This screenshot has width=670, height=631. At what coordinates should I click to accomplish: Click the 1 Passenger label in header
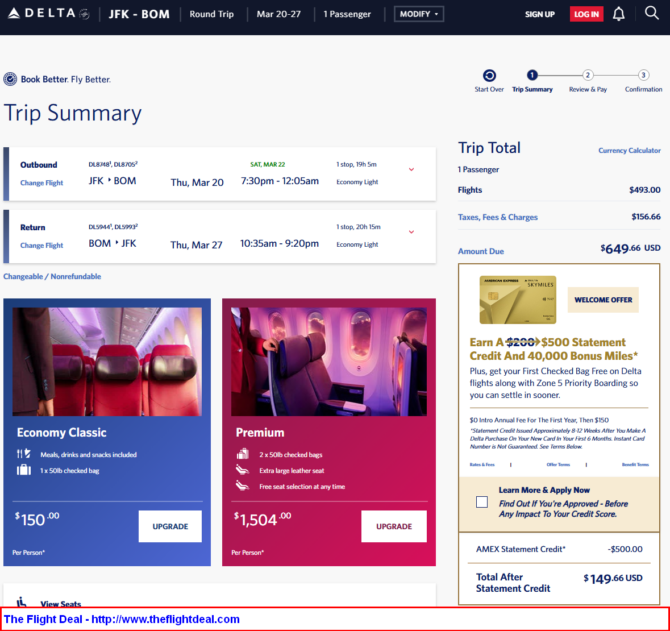[x=347, y=14]
